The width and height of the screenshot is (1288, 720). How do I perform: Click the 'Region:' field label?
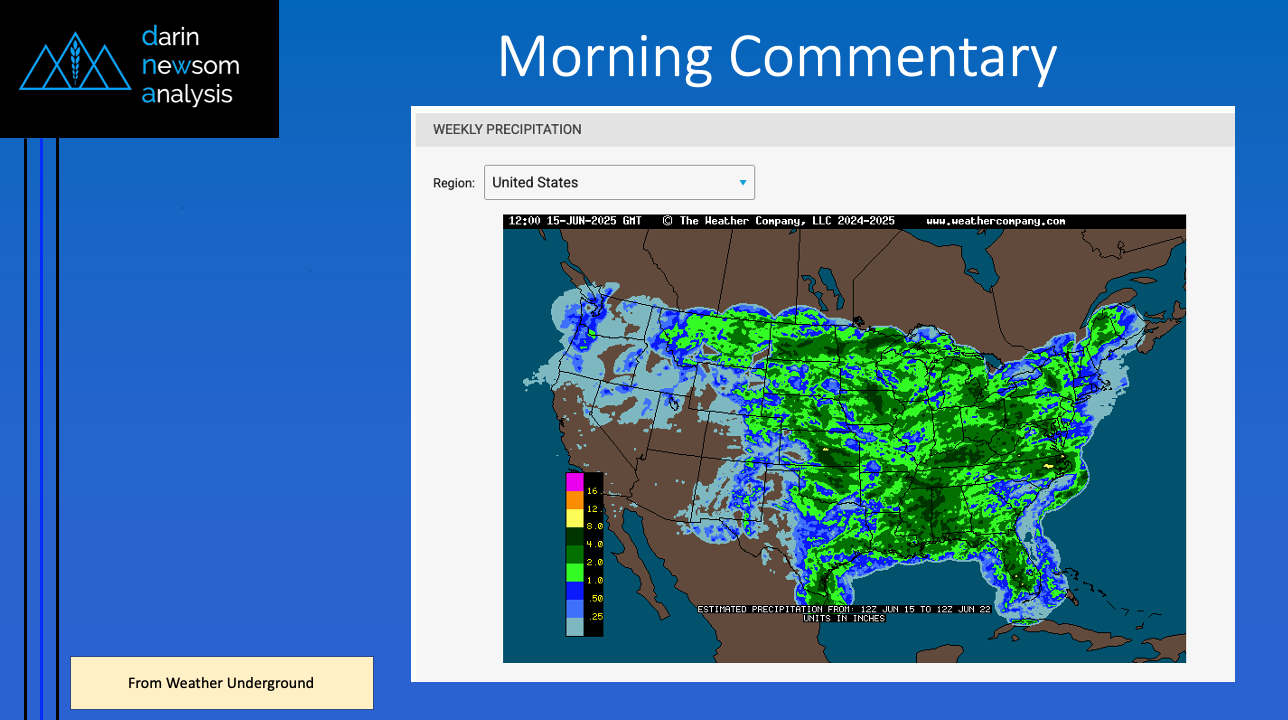(453, 183)
